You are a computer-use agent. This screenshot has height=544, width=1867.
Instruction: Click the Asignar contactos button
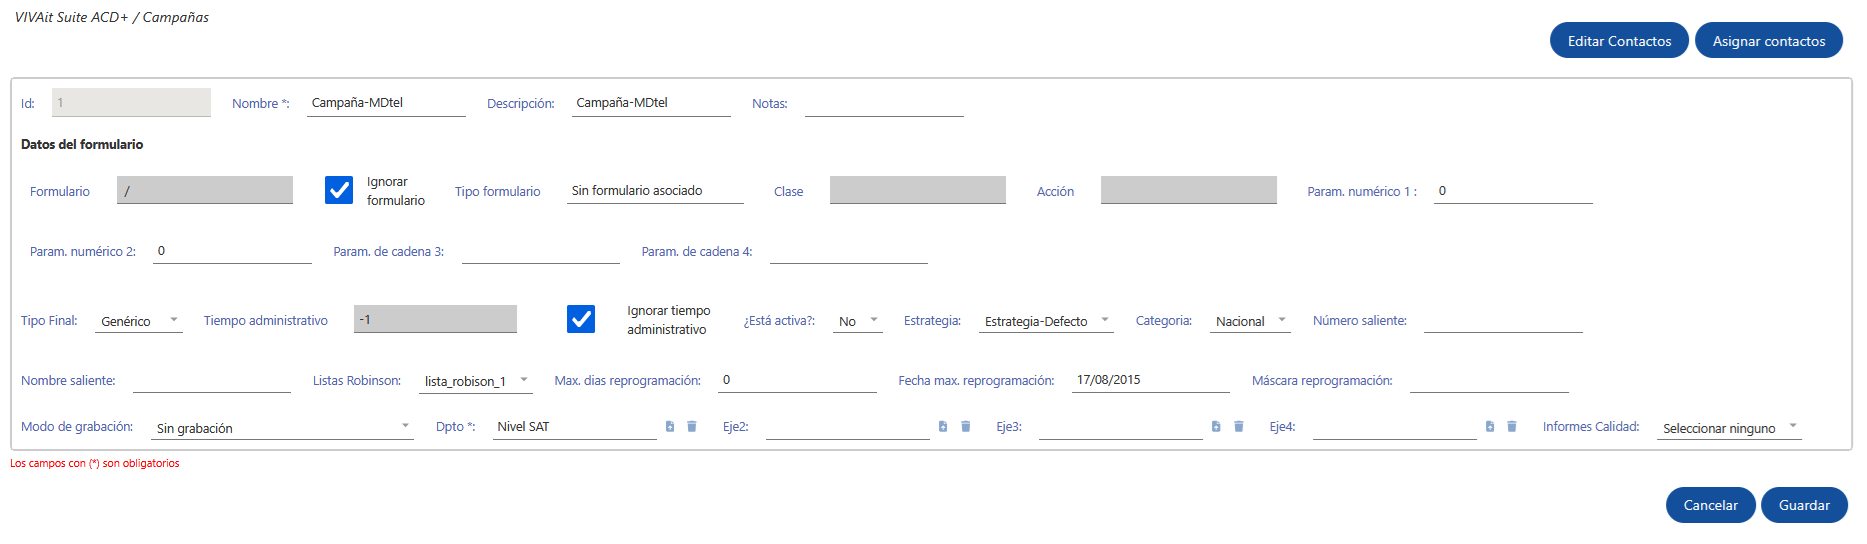pos(1768,41)
